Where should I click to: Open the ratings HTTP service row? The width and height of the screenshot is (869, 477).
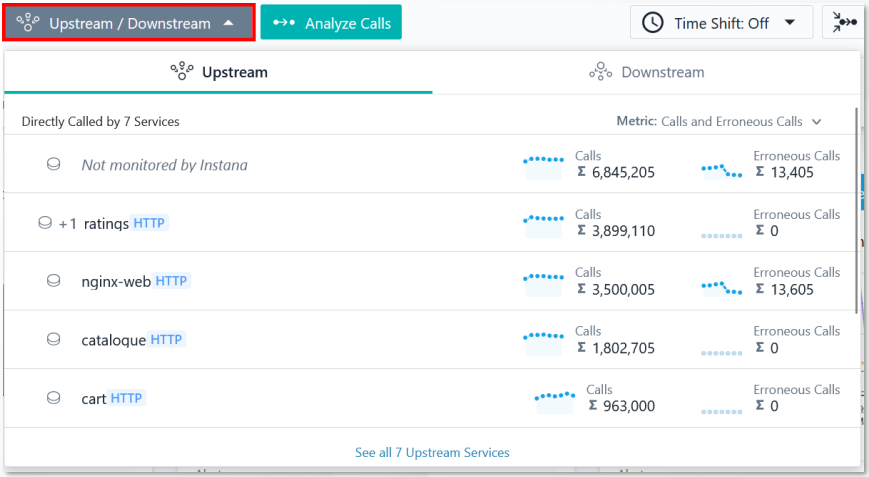(x=430, y=223)
